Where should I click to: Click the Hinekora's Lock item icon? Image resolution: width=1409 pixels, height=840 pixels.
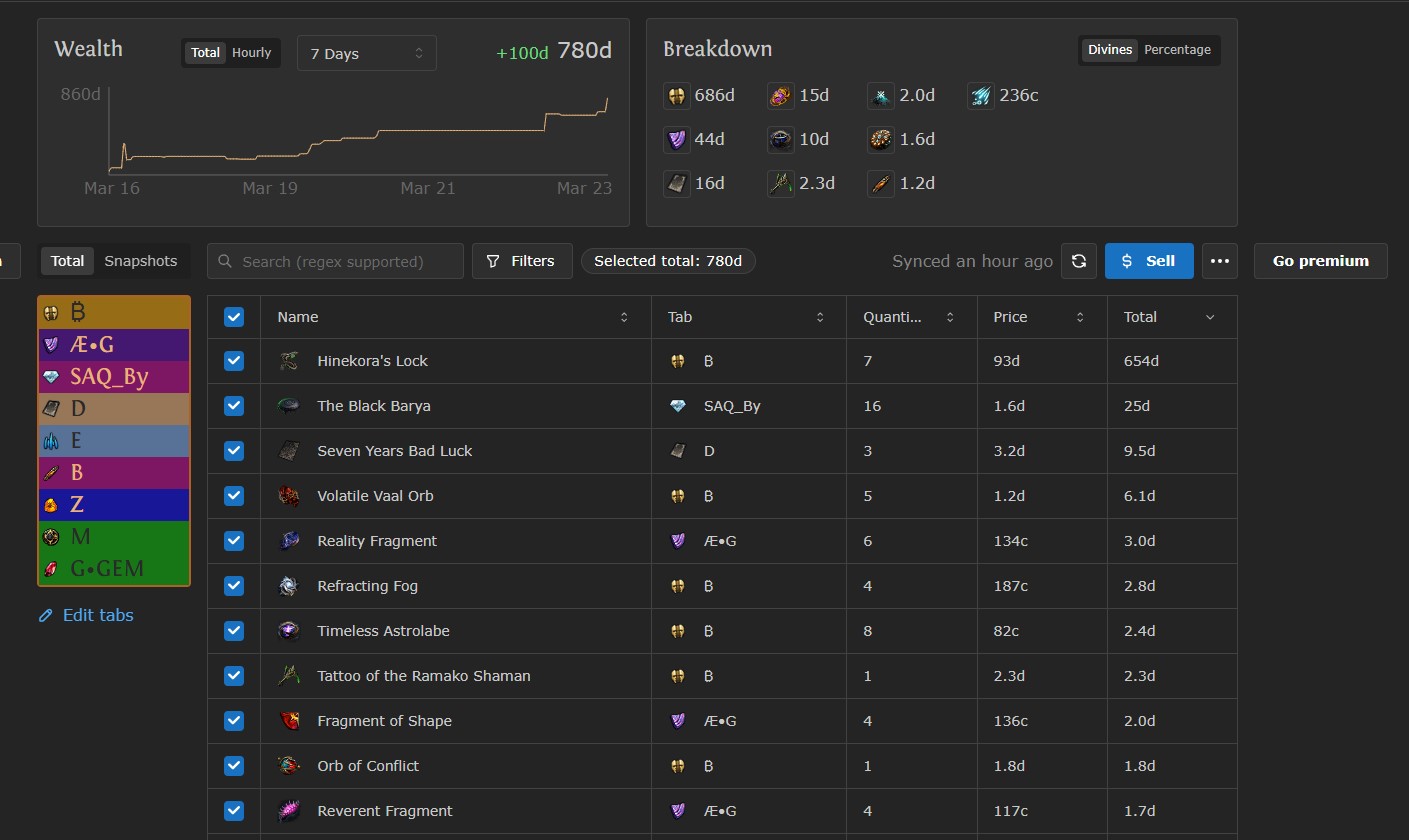point(289,361)
